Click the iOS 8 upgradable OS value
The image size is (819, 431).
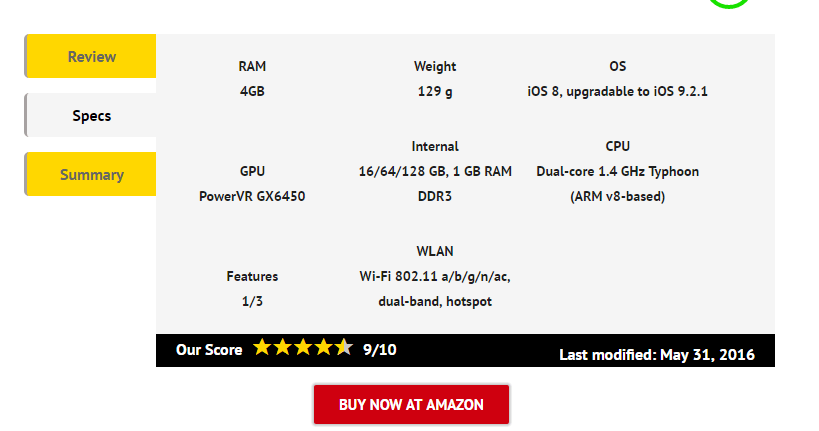click(617, 91)
